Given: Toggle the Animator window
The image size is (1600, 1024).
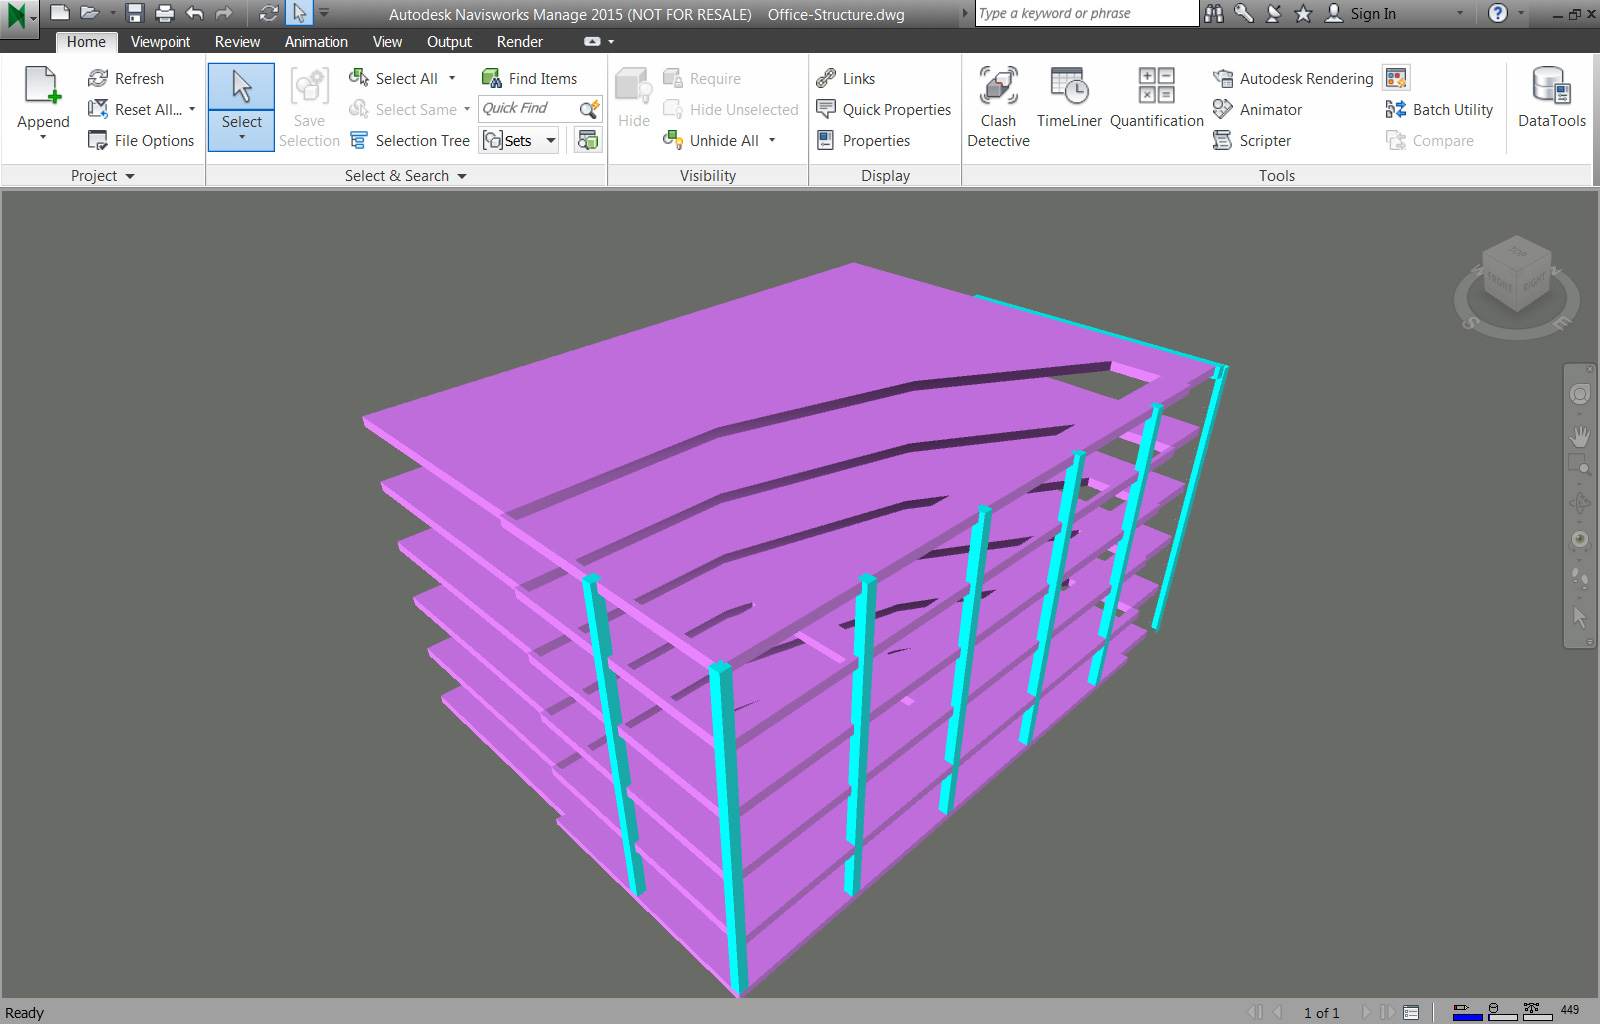Looking at the screenshot, I should 1257,109.
